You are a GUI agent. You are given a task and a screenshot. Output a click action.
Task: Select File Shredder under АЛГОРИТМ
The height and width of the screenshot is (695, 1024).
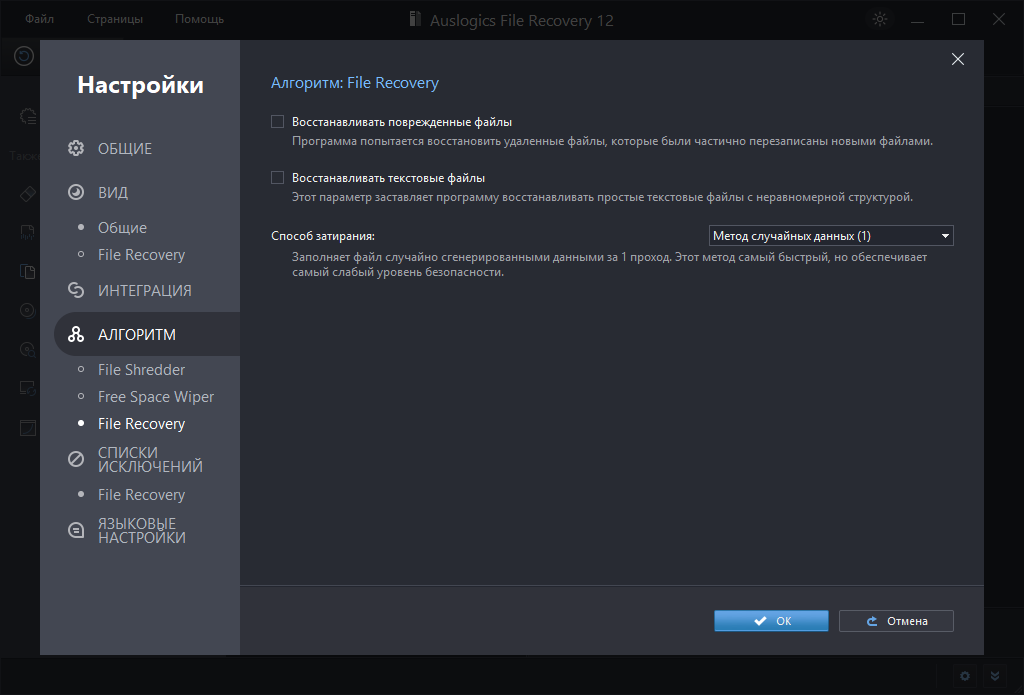(x=141, y=370)
